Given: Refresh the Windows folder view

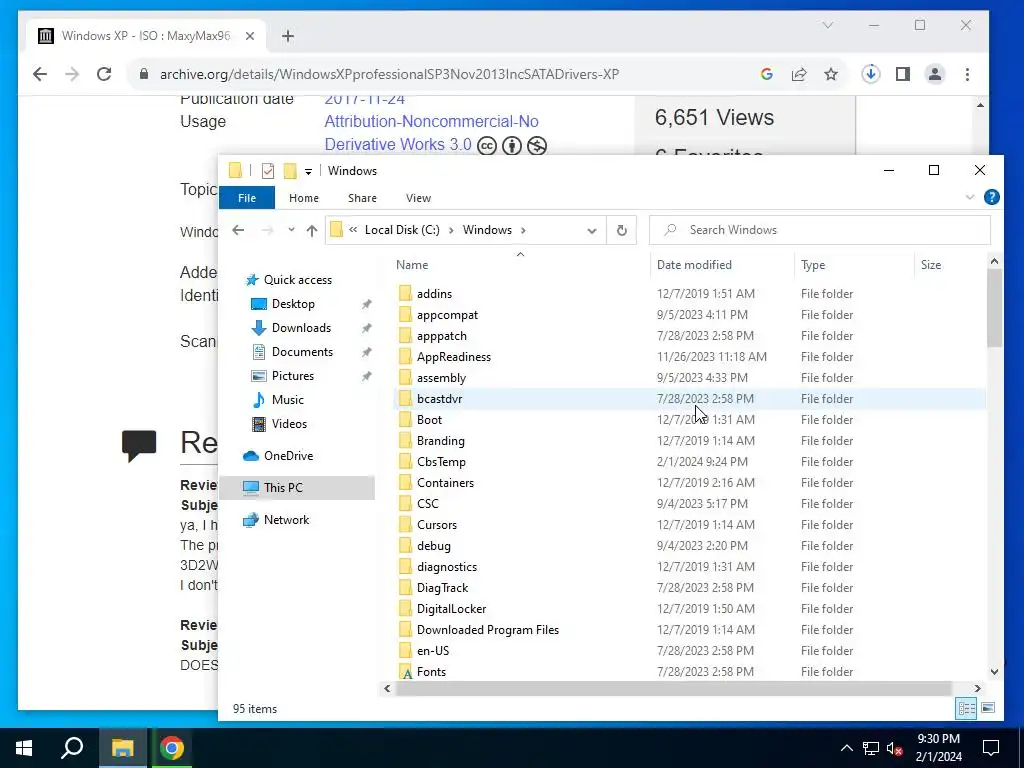Looking at the screenshot, I should pyautogui.click(x=622, y=230).
